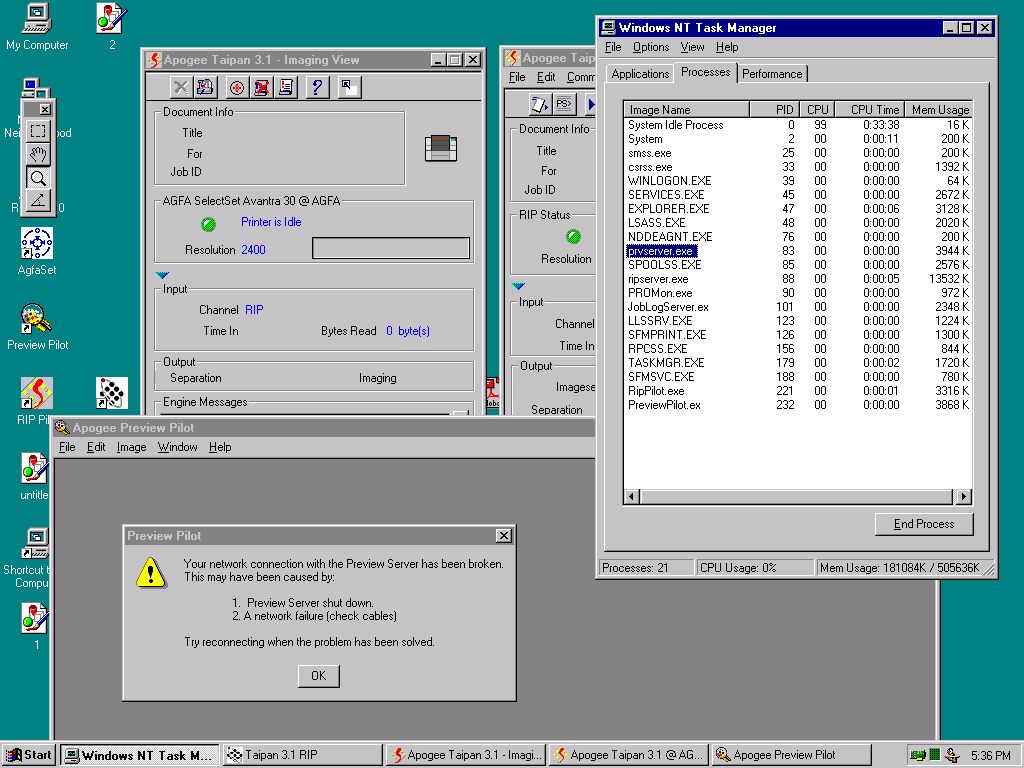Click the left scroll arrow in process list
The height and width of the screenshot is (768, 1024).
tap(632, 497)
